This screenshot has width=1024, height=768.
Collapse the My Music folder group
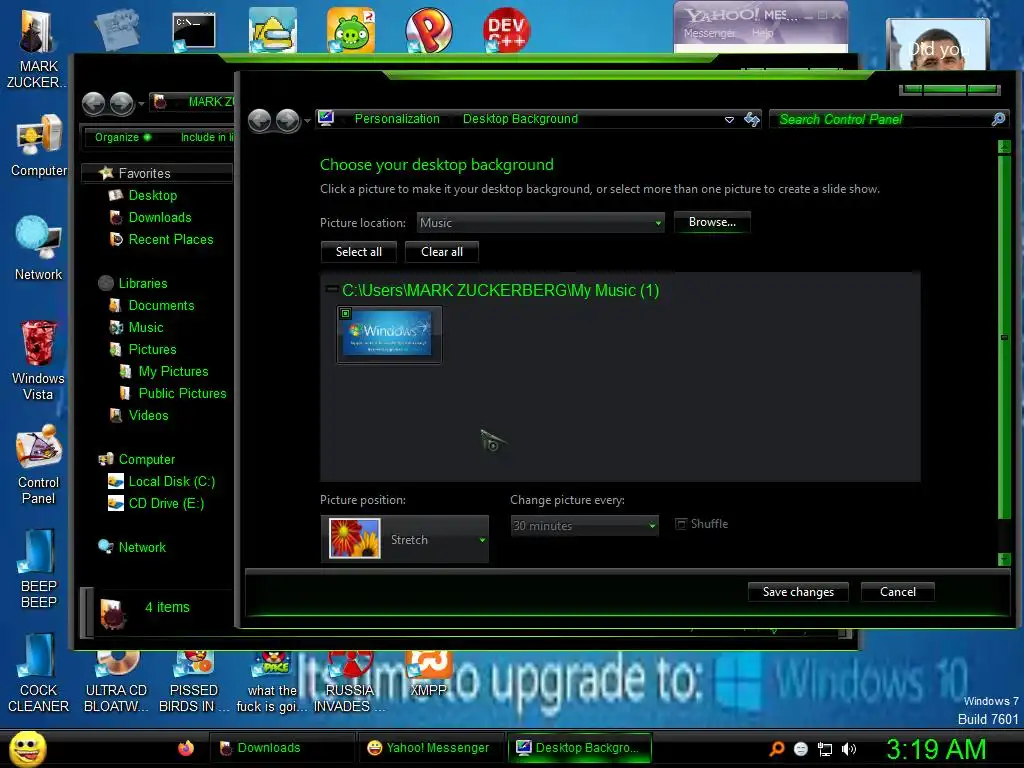tap(332, 289)
